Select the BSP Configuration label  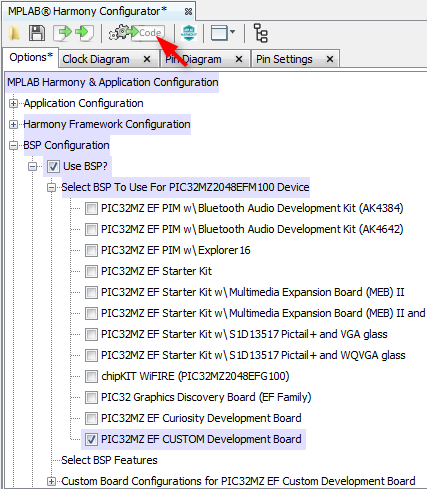click(x=66, y=145)
